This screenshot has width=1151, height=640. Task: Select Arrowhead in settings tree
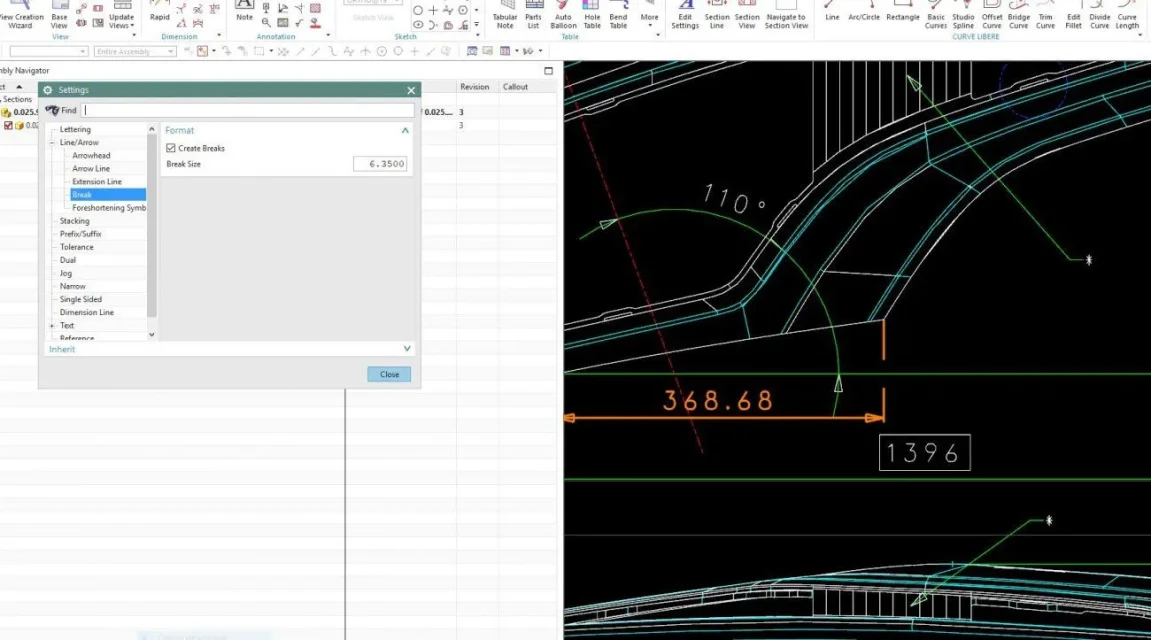coord(91,156)
